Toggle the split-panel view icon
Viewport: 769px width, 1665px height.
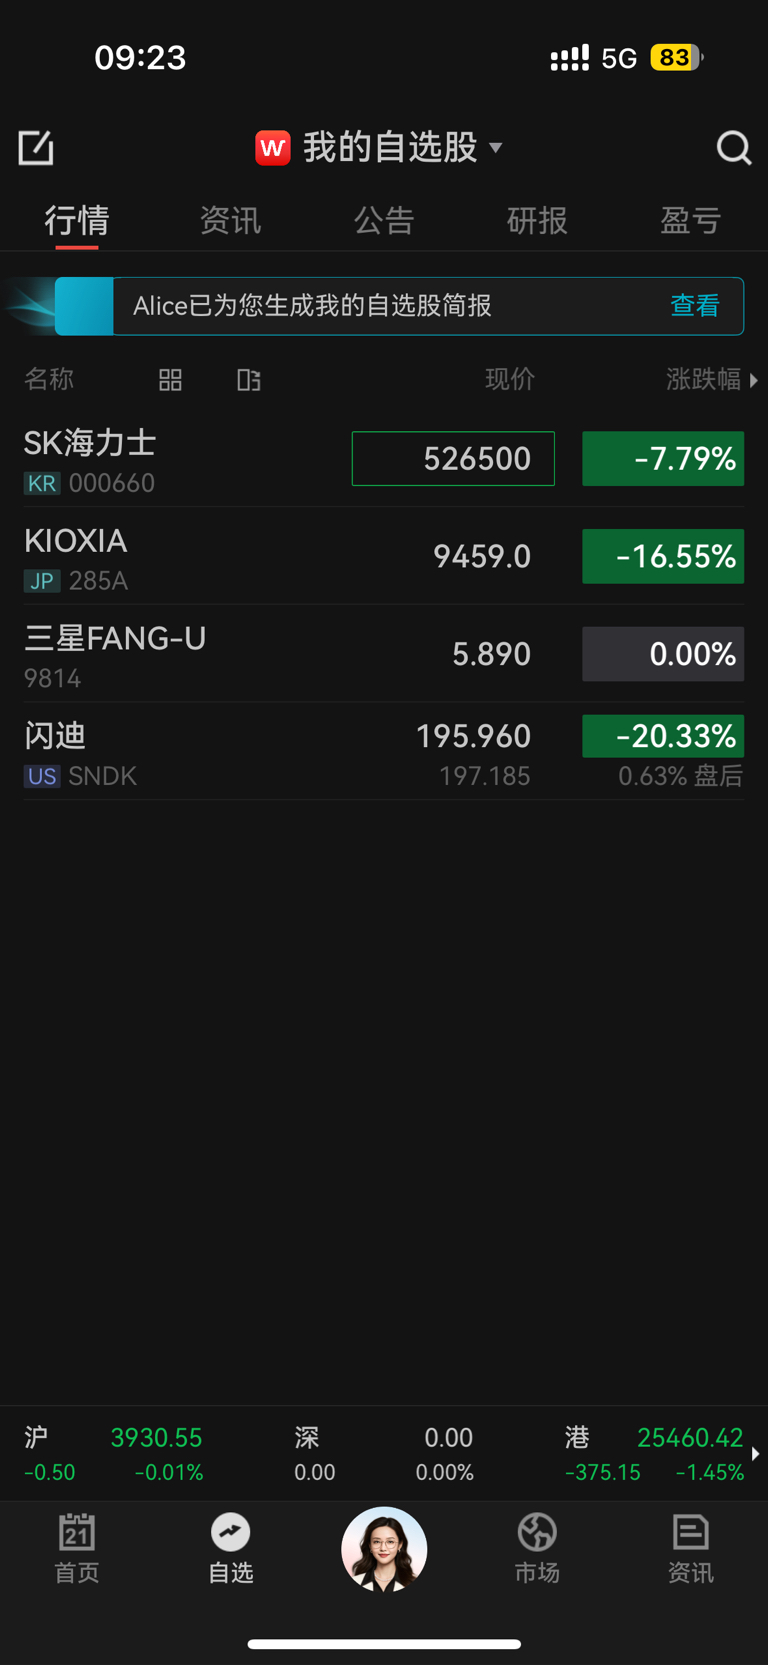coord(249,380)
